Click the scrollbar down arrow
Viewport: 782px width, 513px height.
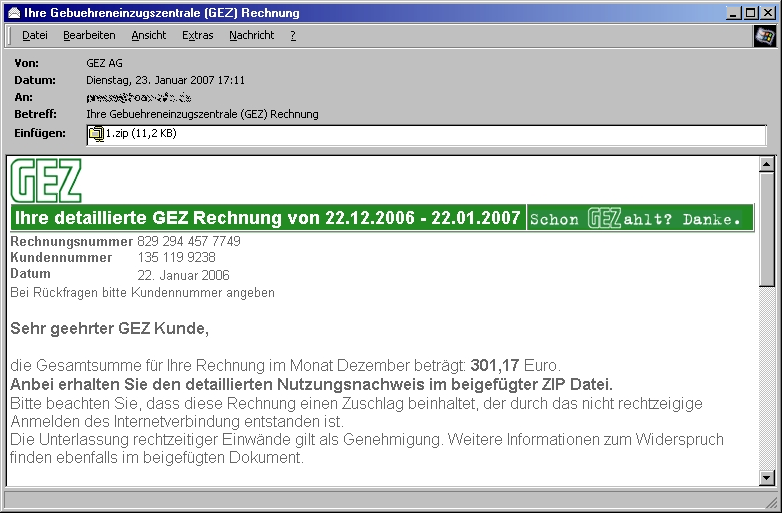767,478
